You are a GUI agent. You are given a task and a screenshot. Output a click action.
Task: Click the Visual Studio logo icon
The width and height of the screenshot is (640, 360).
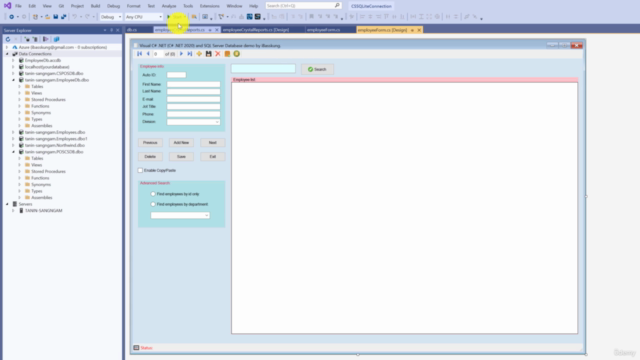pyautogui.click(x=7, y=6)
